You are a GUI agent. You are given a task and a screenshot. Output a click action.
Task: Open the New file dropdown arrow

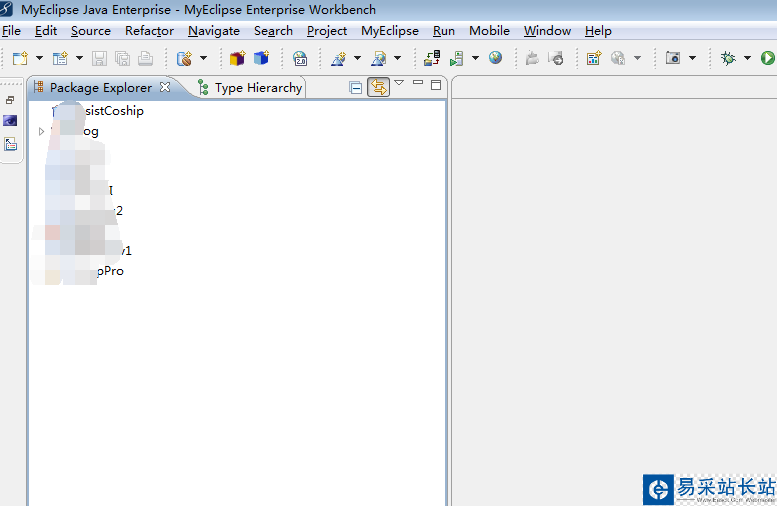39,58
